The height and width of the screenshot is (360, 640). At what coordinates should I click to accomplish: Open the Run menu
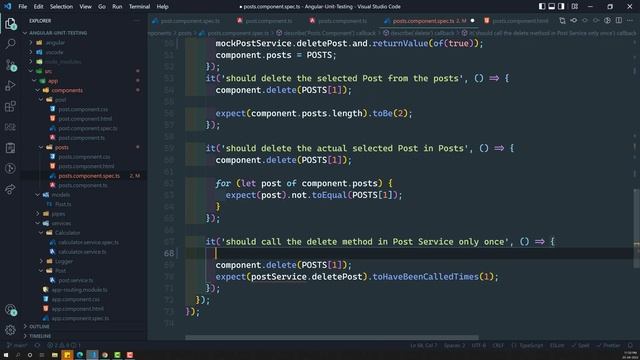(x=117, y=7)
